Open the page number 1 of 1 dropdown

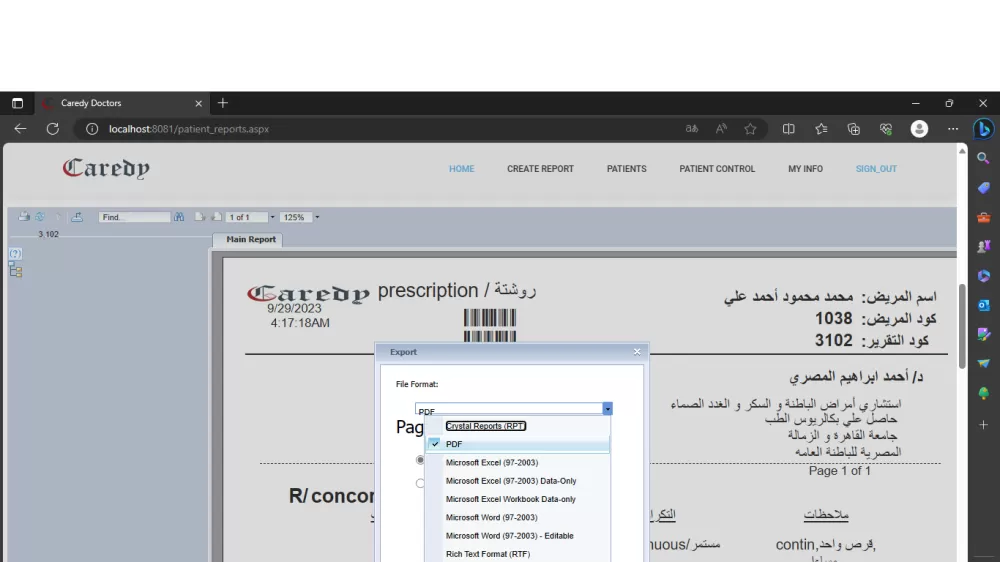pos(270,217)
